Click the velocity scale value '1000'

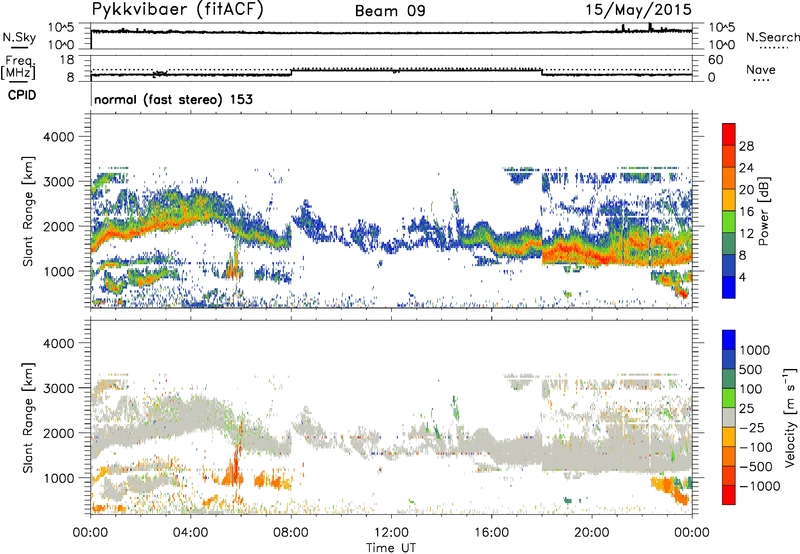coord(754,350)
